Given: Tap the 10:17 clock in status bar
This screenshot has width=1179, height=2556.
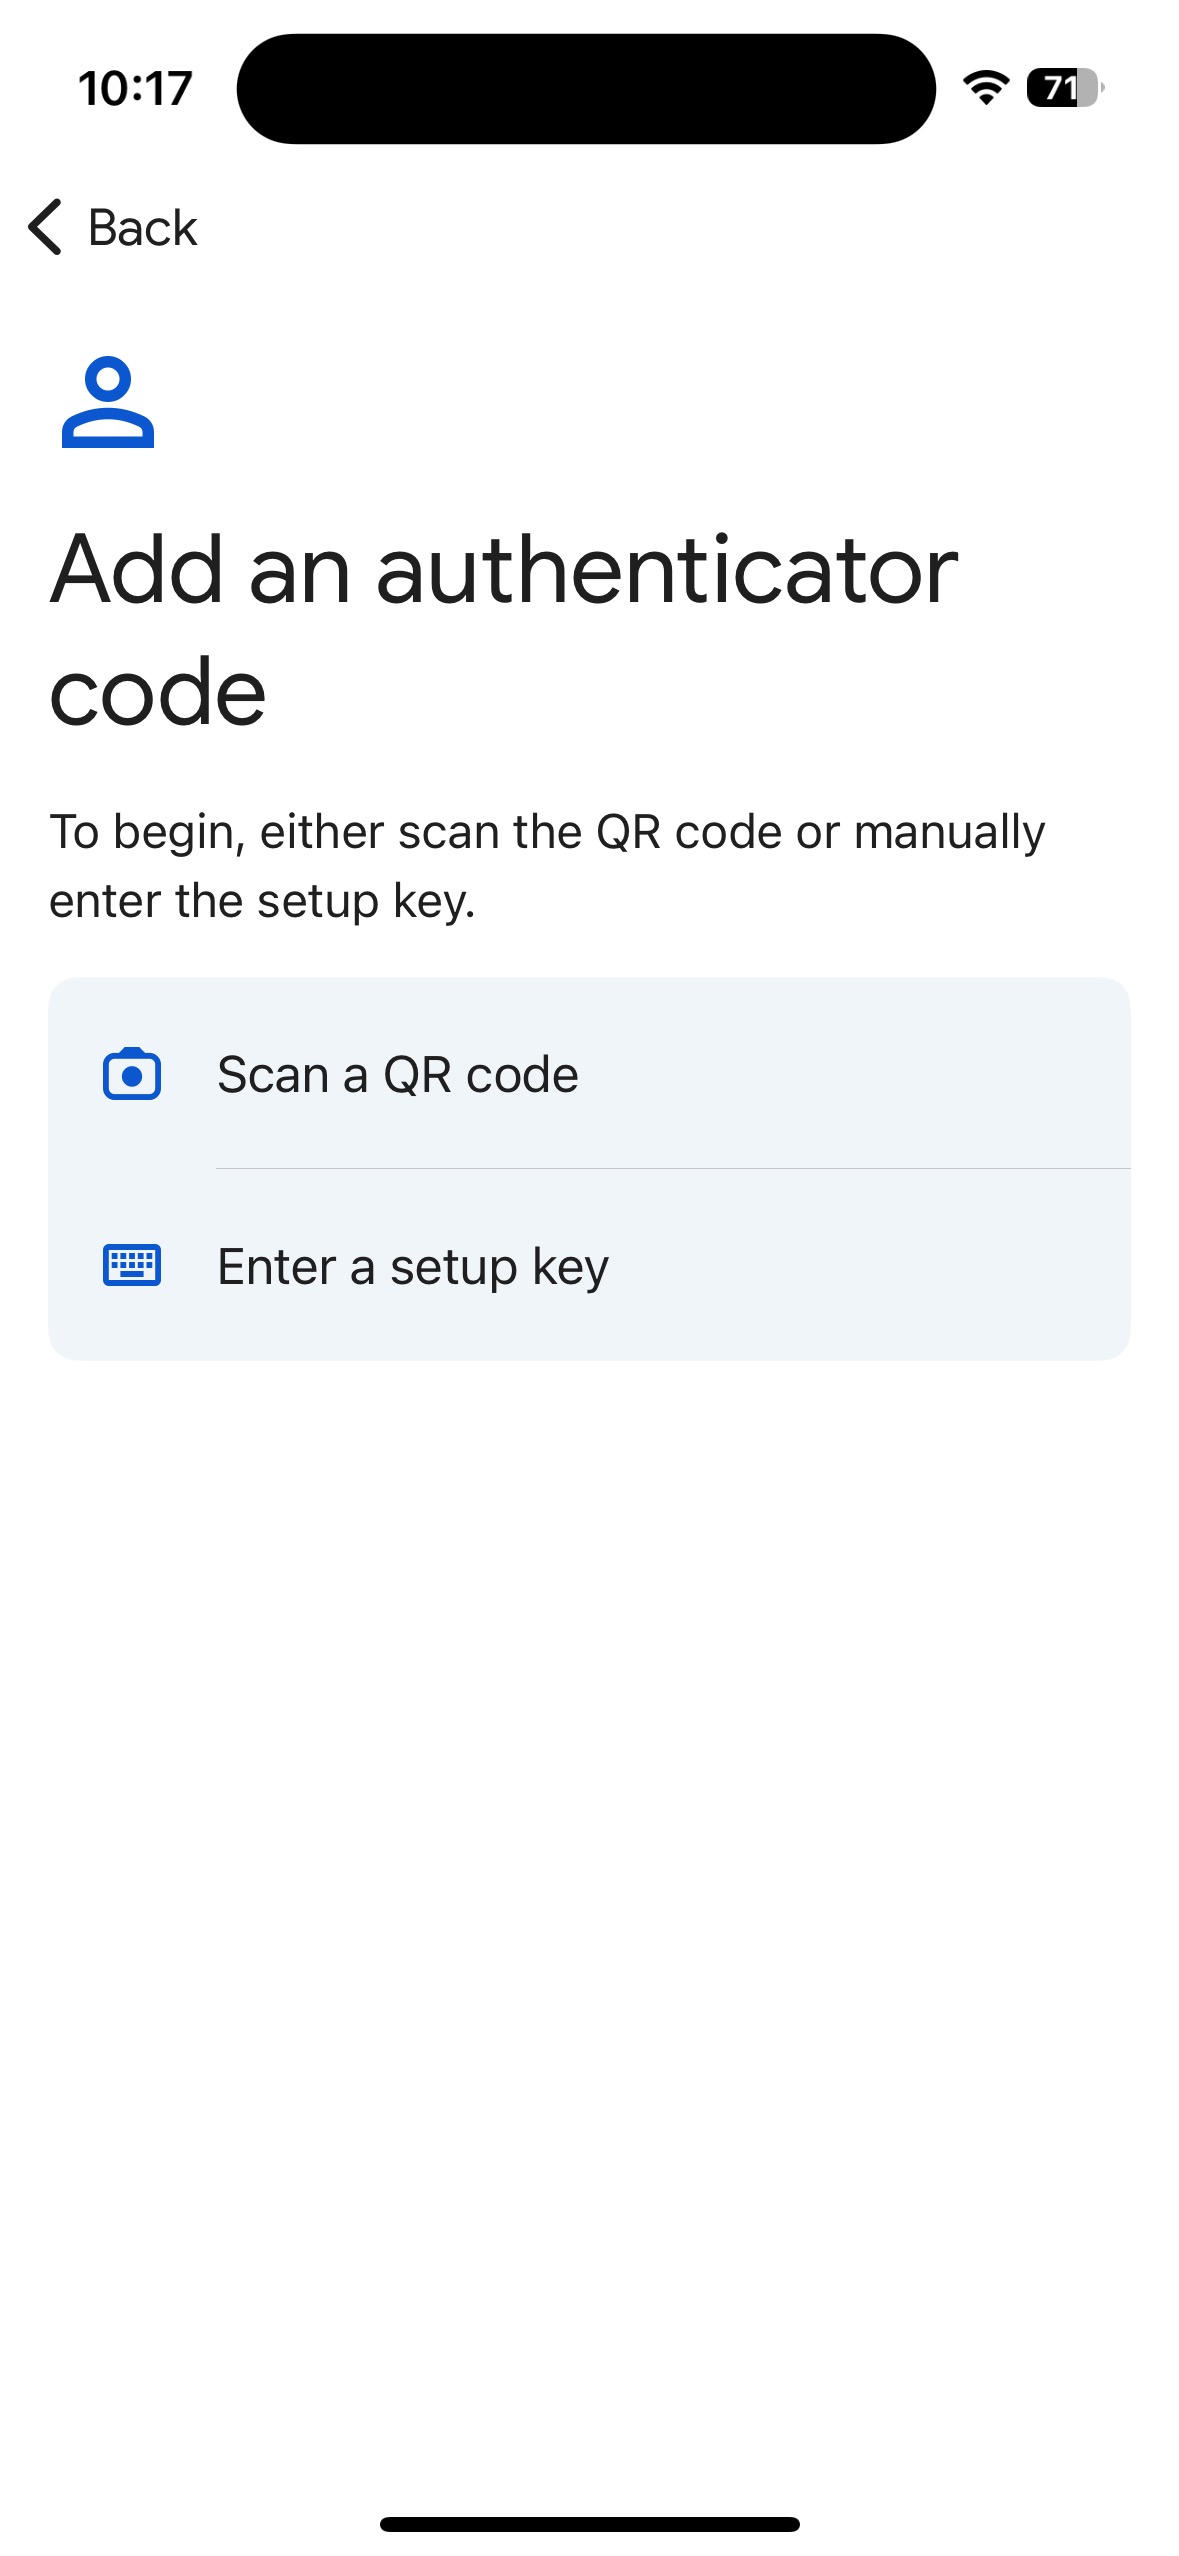Looking at the screenshot, I should tap(135, 88).
